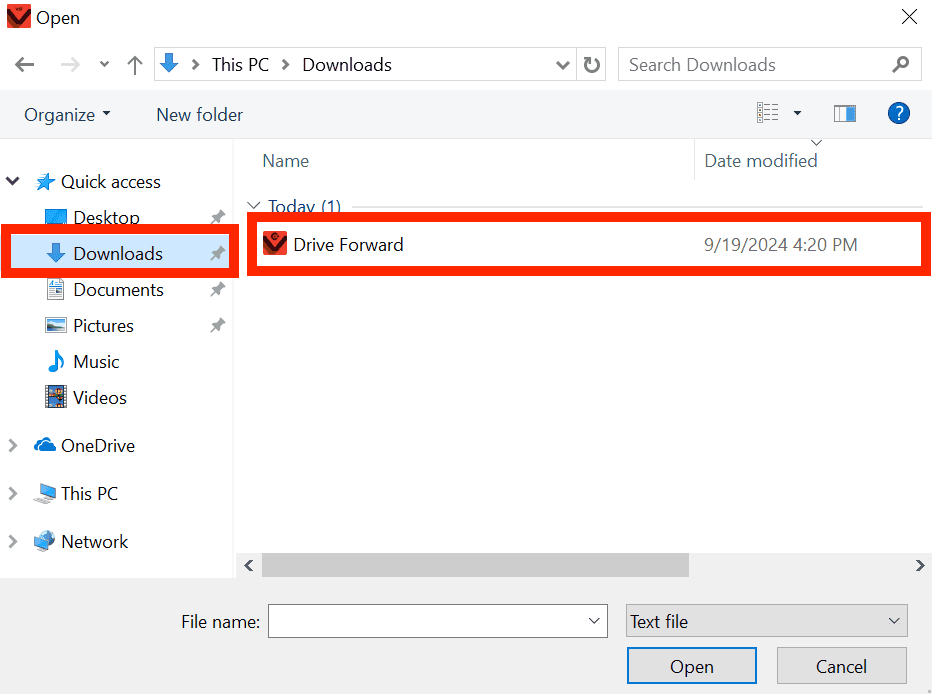Unpin Downloads from Quick access
Screen dimensions: 932x694
click(217, 253)
